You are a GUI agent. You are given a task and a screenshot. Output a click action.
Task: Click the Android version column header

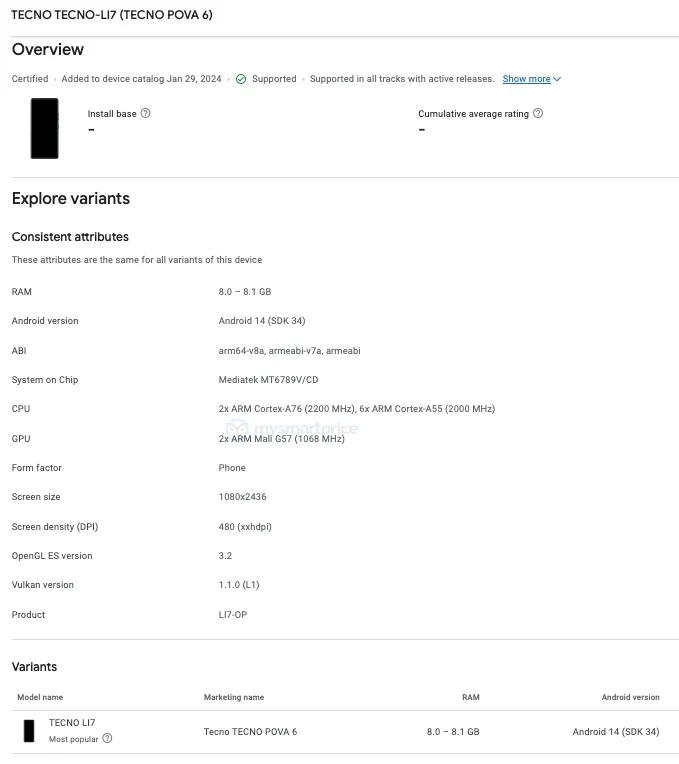[630, 697]
